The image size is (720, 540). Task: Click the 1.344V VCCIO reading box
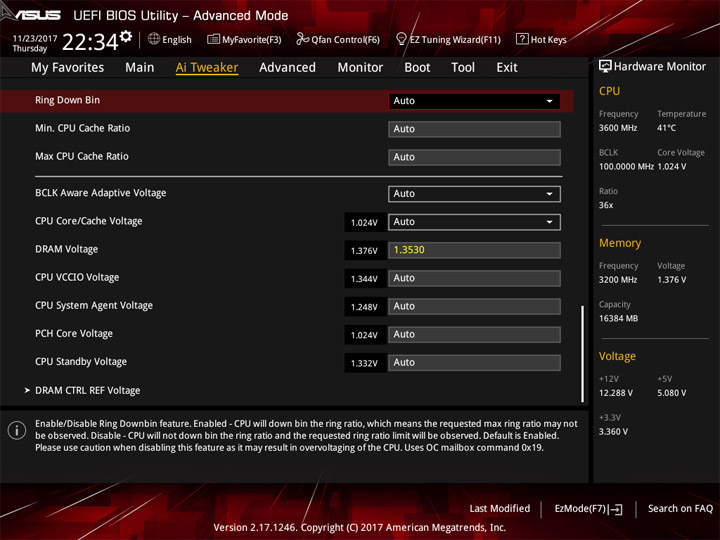pos(365,279)
